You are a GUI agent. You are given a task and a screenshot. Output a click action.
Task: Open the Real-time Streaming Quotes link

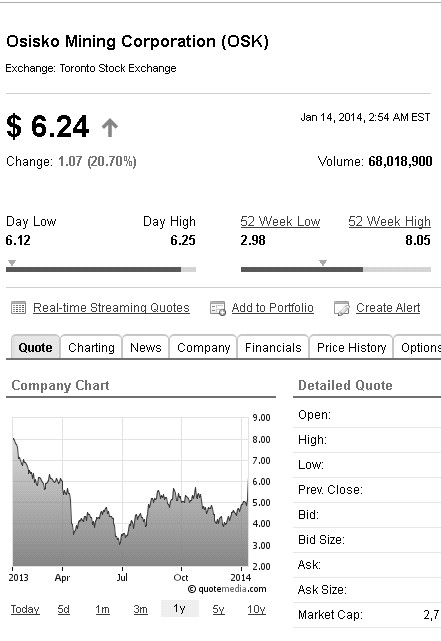pyautogui.click(x=111, y=308)
